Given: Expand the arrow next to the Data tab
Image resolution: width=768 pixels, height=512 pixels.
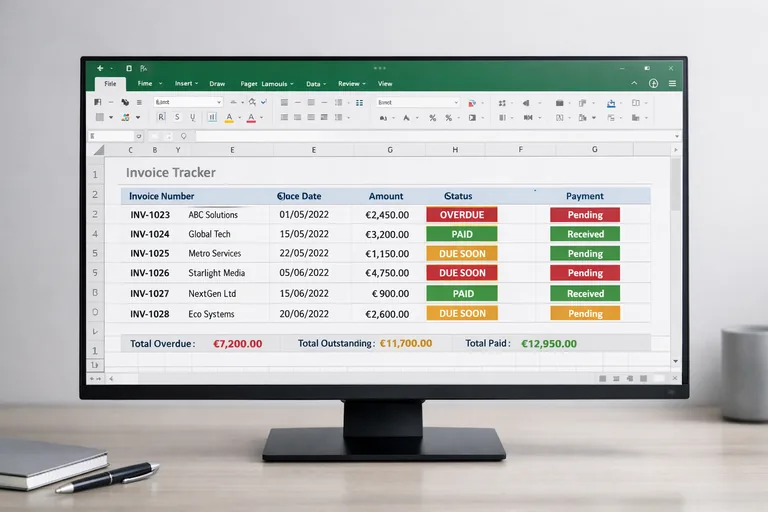Looking at the screenshot, I should tap(325, 84).
